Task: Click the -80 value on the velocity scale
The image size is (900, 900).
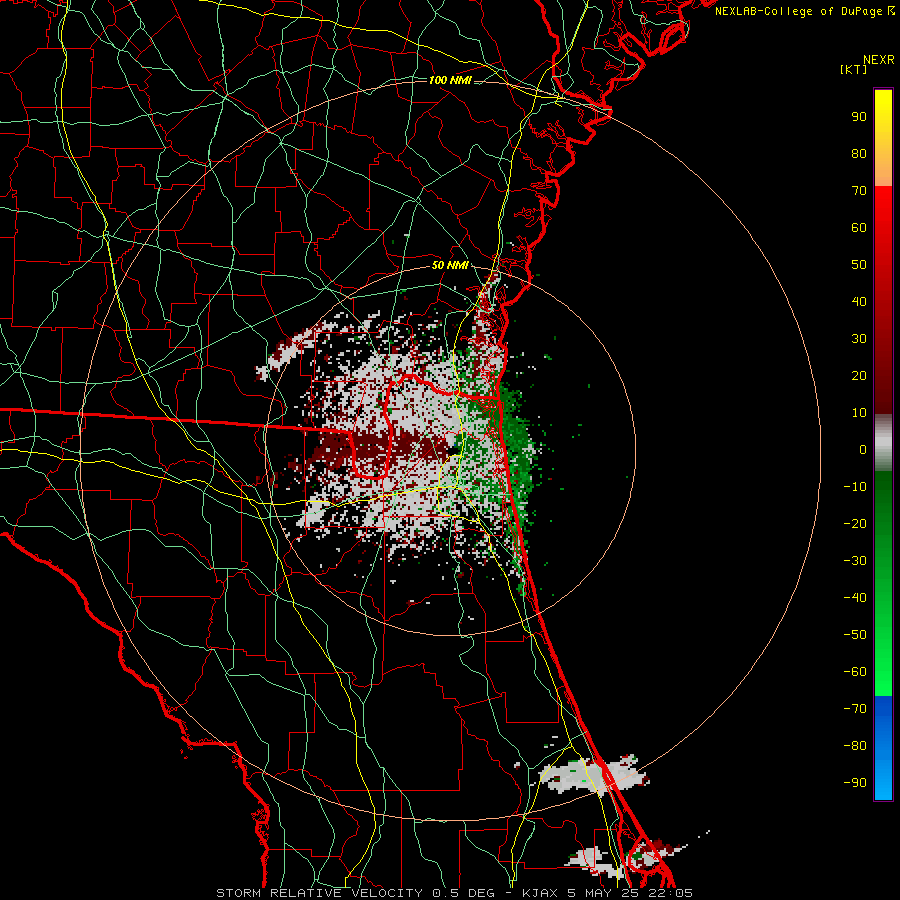Action: pyautogui.click(x=855, y=746)
